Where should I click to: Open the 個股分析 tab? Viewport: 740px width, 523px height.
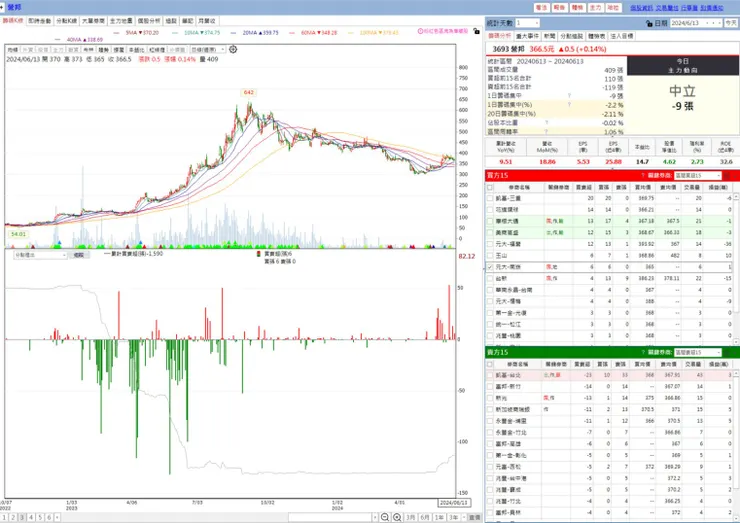(149, 21)
